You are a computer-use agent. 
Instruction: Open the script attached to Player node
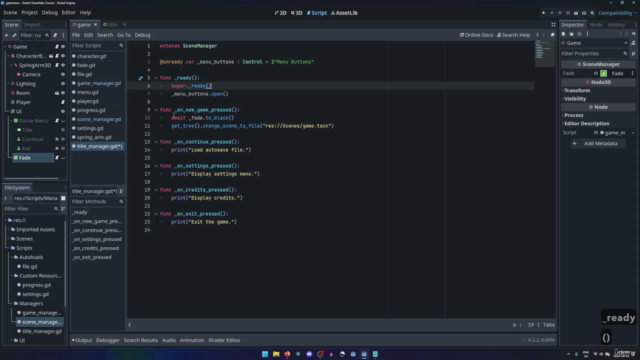tap(63, 102)
